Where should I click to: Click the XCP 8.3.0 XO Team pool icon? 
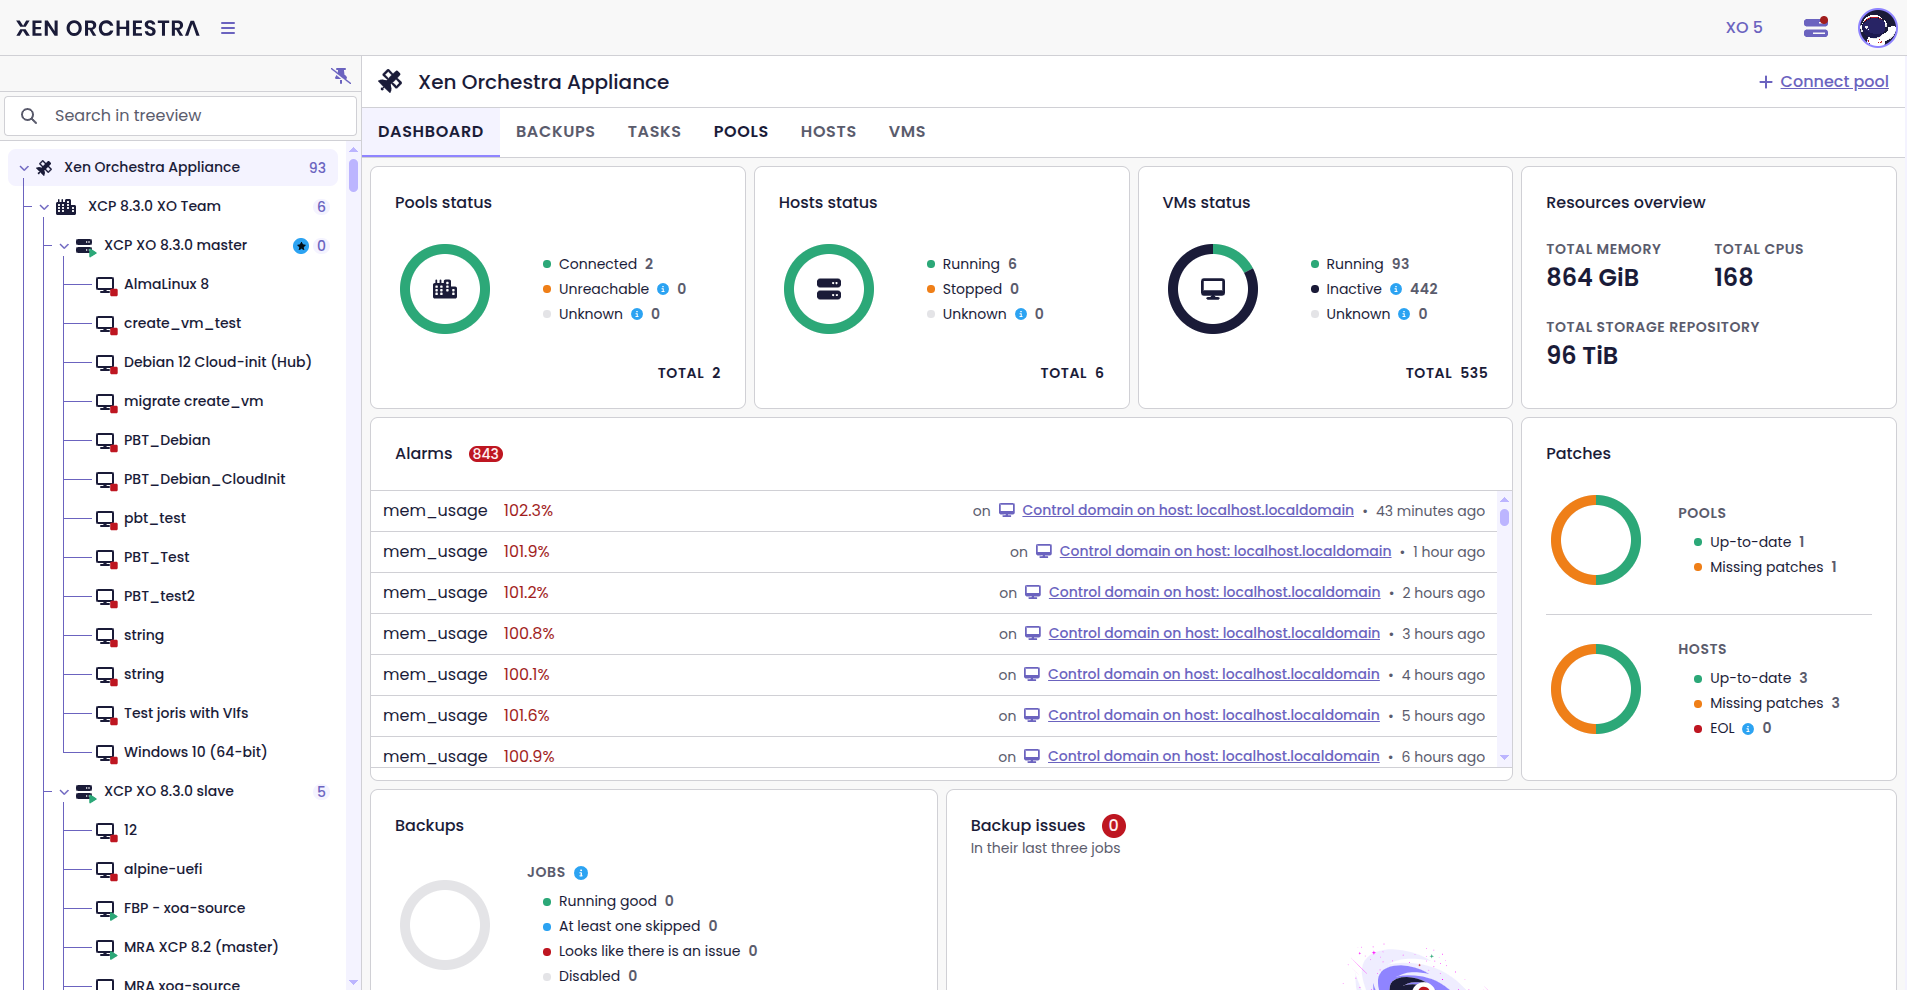[66, 207]
